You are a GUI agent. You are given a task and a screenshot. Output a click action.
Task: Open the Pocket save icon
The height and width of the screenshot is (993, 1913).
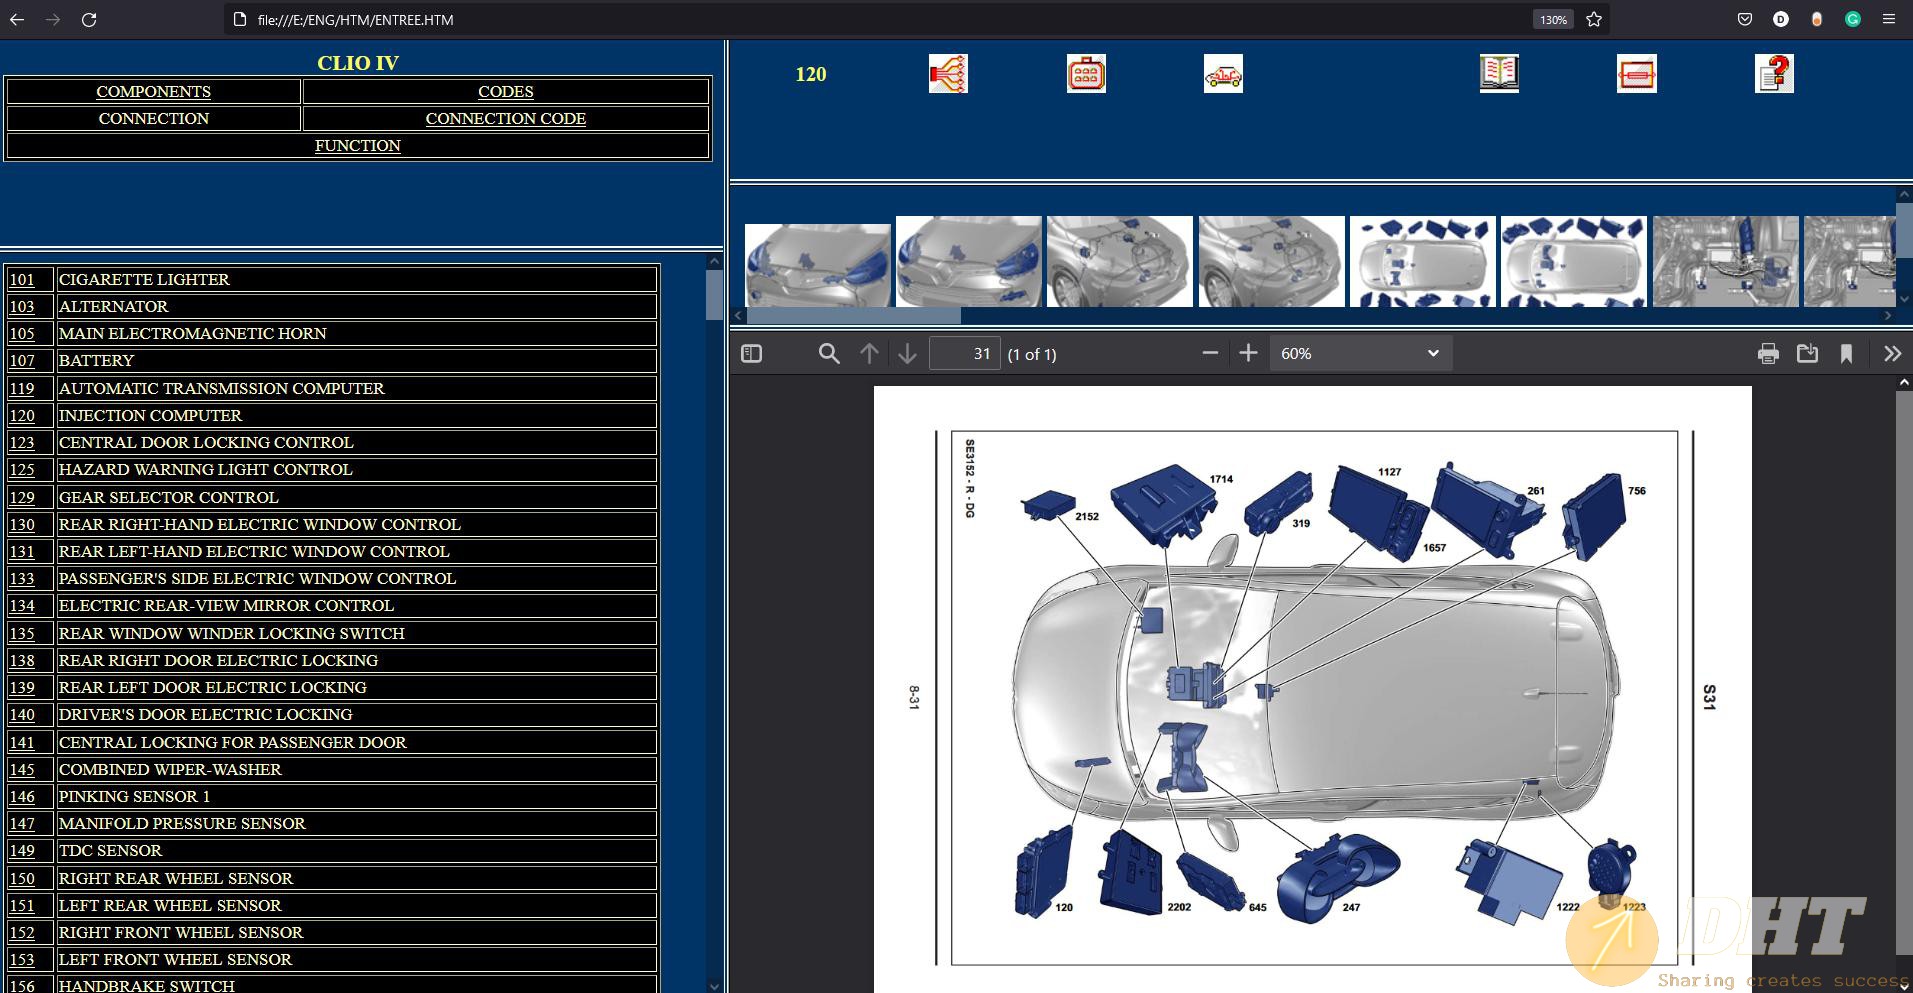point(1745,19)
